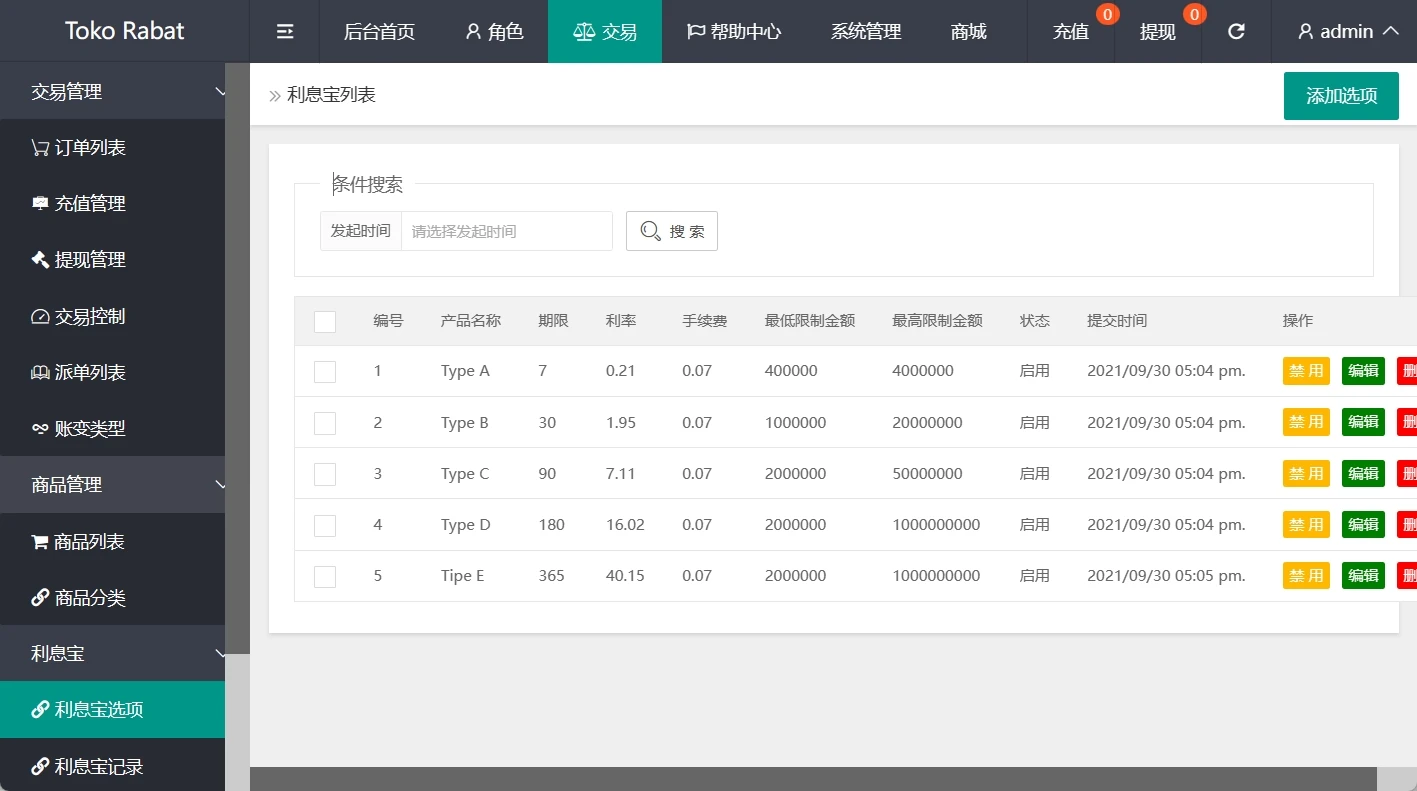
Task: Toggle the sidebar with the hamburger icon
Action: [284, 31]
